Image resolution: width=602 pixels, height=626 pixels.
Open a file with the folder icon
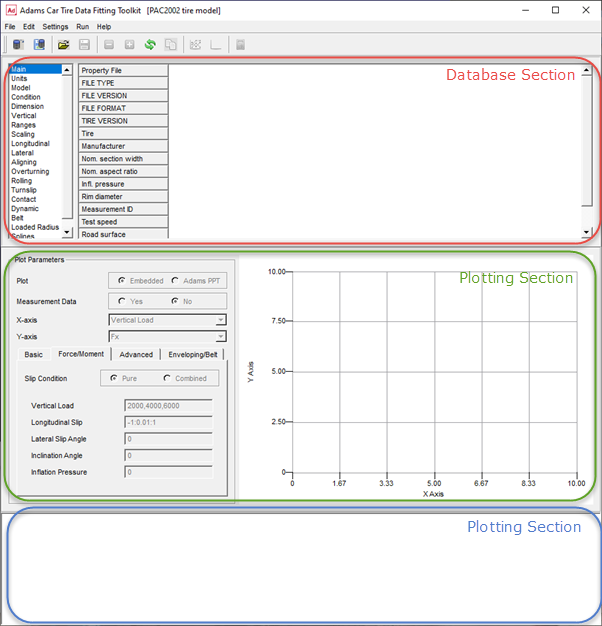(x=63, y=45)
